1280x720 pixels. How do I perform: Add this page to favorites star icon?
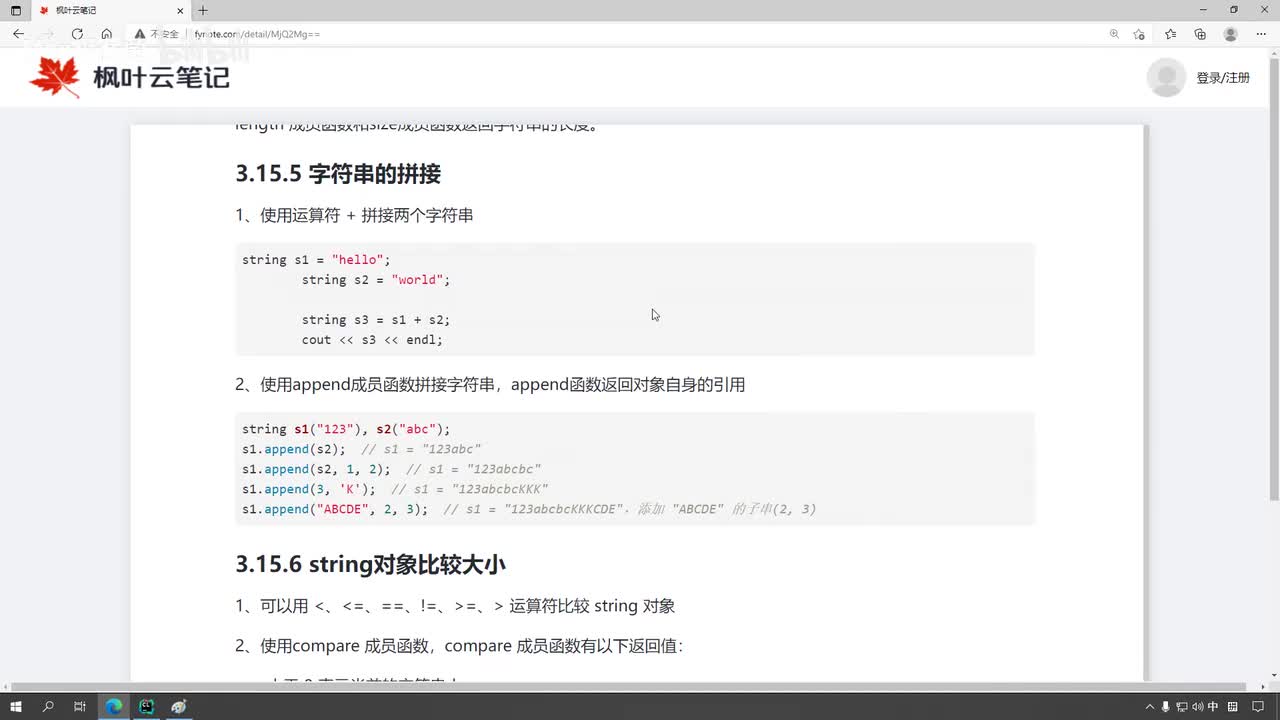1139,34
